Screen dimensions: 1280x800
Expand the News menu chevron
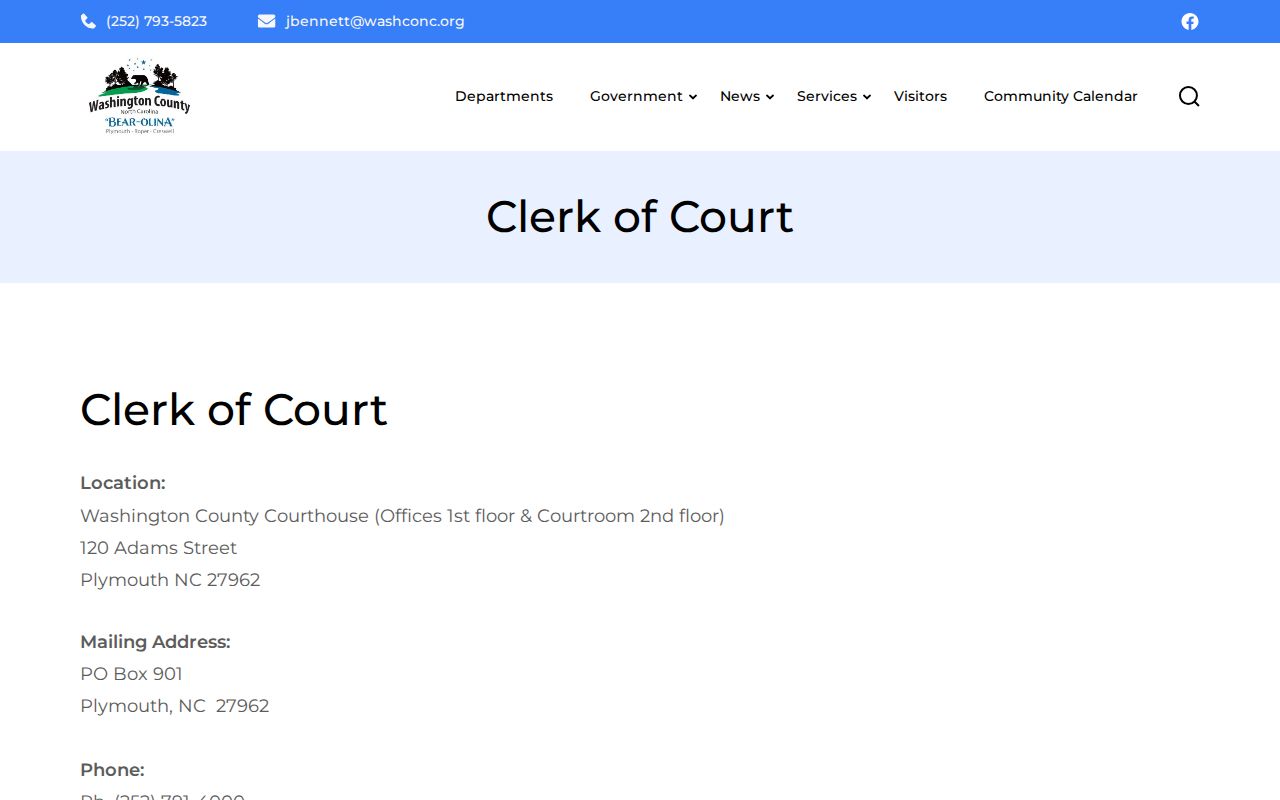click(770, 97)
